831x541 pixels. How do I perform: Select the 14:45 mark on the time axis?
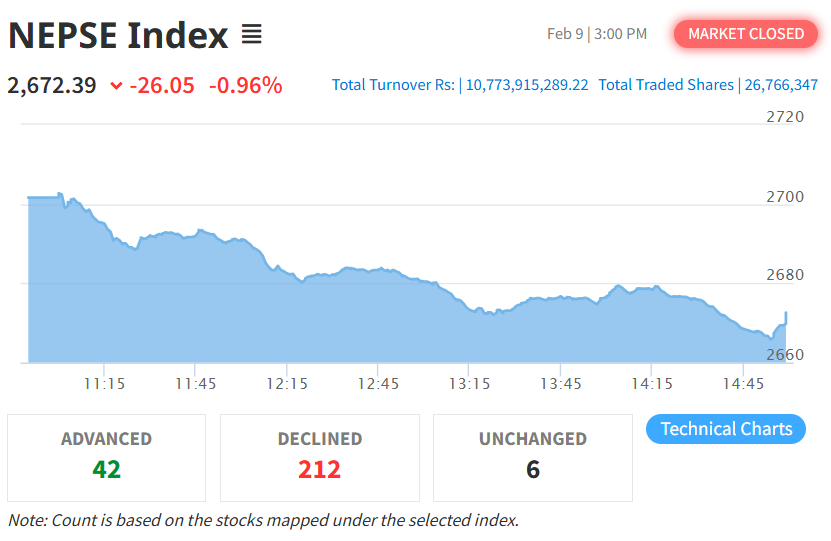click(743, 383)
